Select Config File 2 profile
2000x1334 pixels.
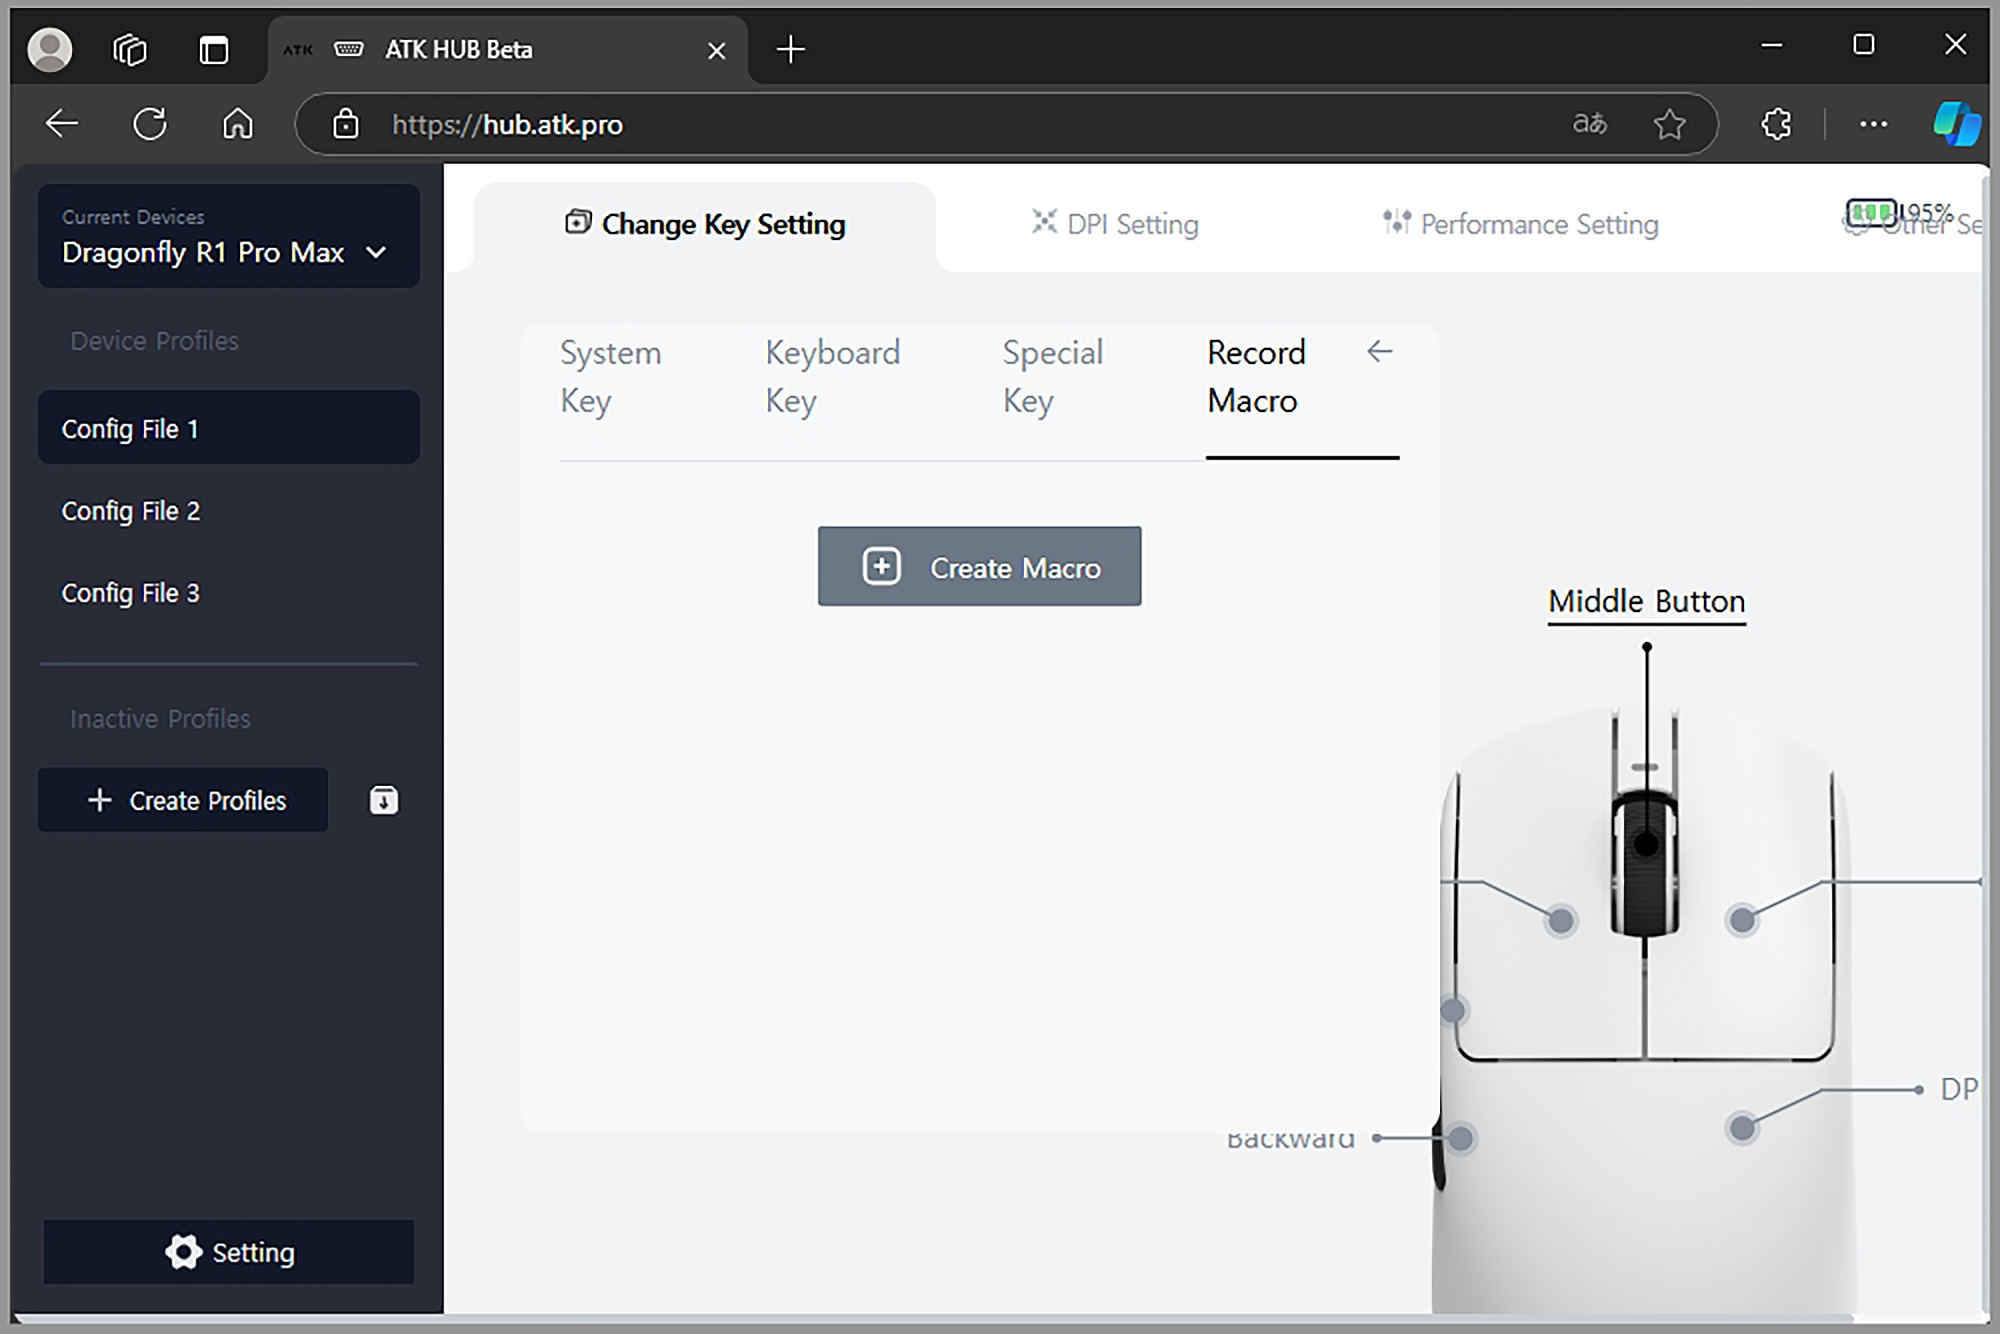click(x=130, y=511)
